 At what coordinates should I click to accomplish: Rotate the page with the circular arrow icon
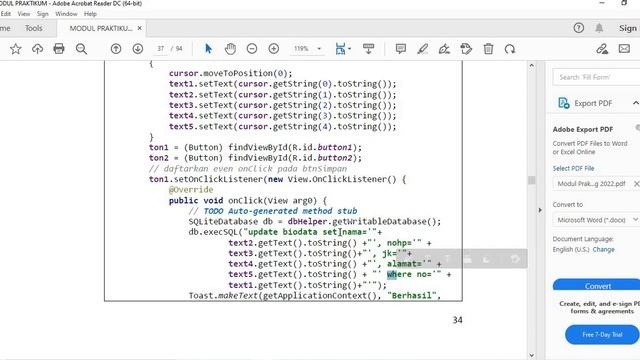click(x=510, y=49)
